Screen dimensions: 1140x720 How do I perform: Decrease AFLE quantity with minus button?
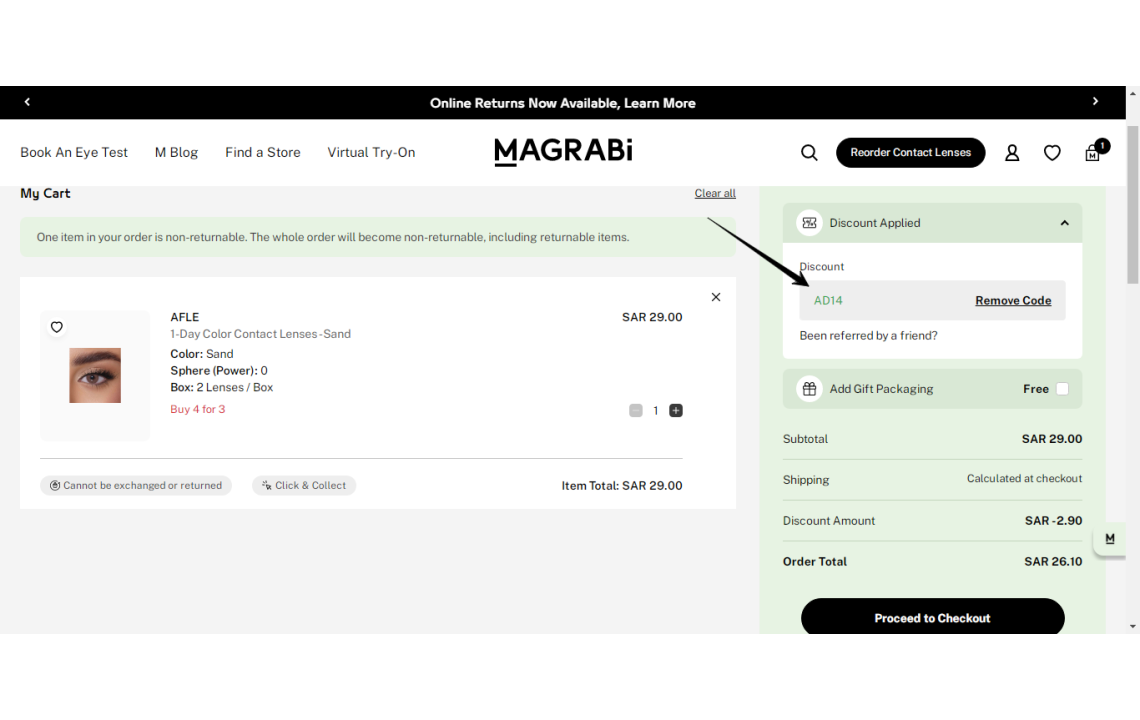(635, 411)
